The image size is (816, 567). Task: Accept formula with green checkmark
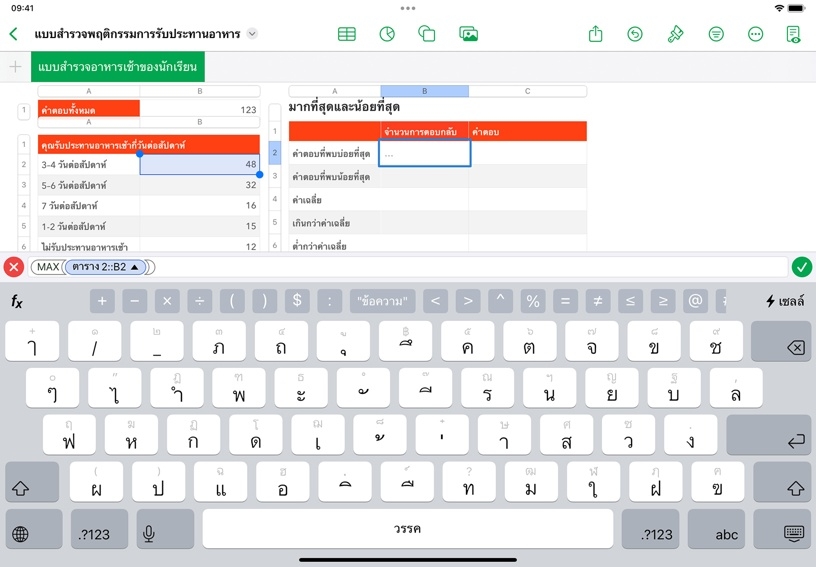pos(801,267)
